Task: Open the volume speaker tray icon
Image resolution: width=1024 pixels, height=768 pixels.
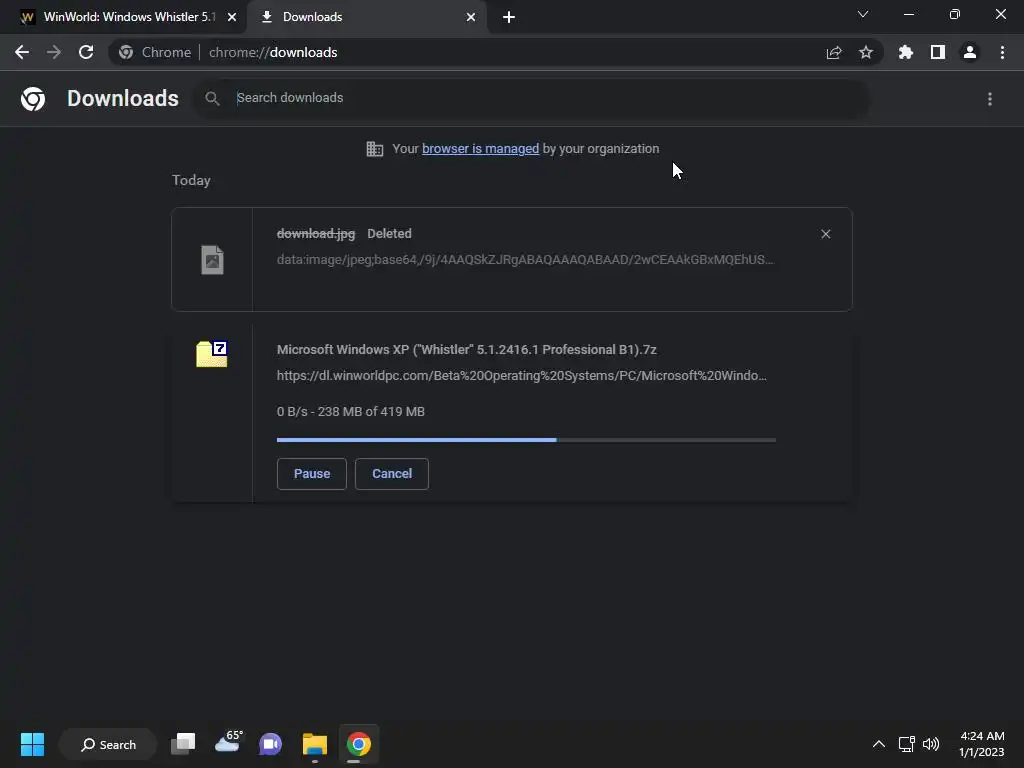Action: pos(931,744)
